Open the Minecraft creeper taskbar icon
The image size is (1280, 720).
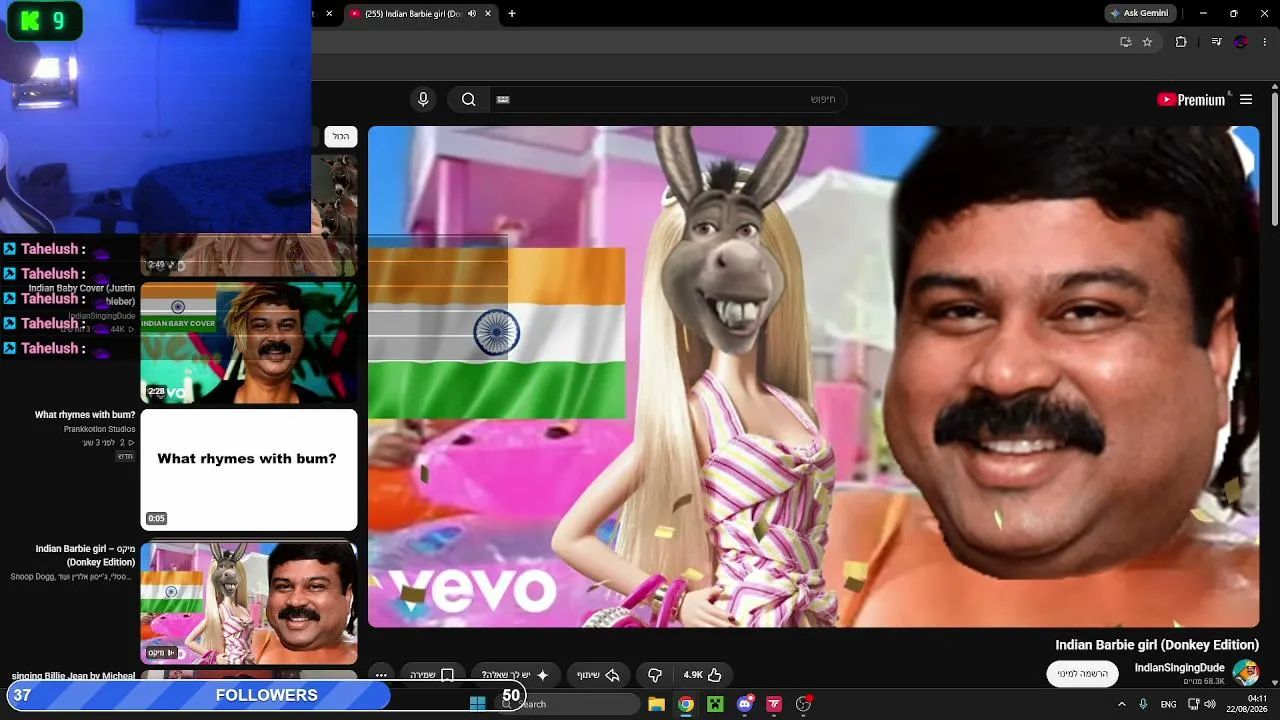[715, 704]
